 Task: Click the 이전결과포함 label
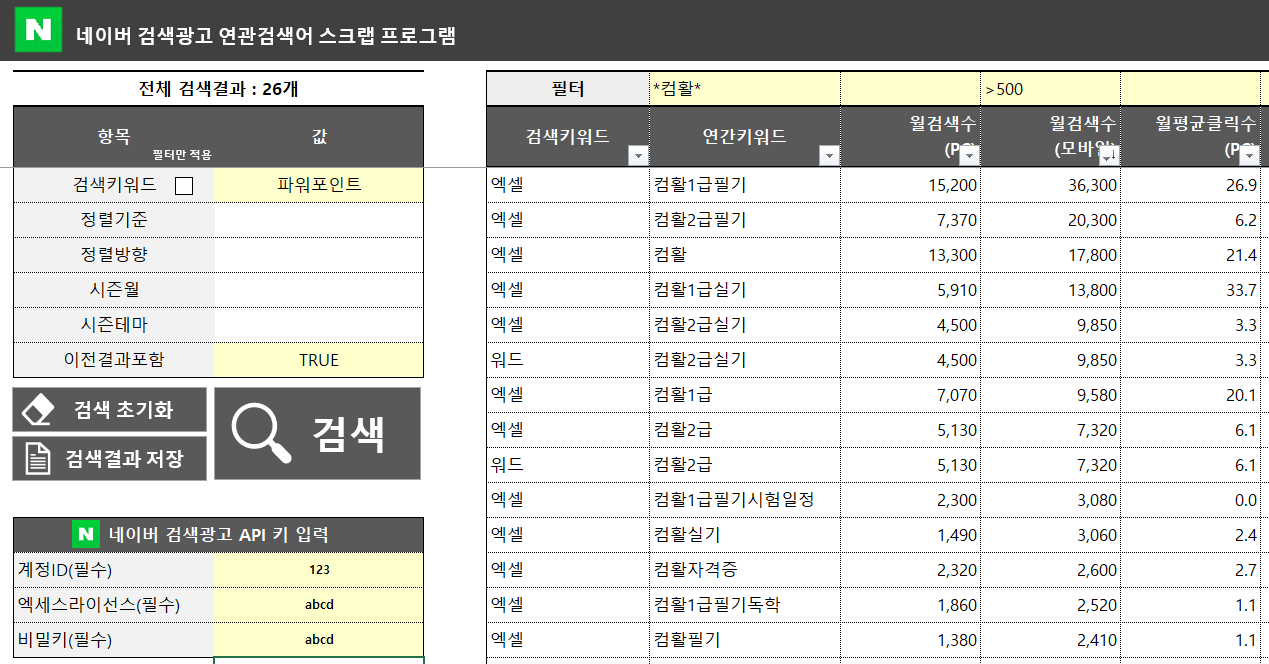coord(114,360)
